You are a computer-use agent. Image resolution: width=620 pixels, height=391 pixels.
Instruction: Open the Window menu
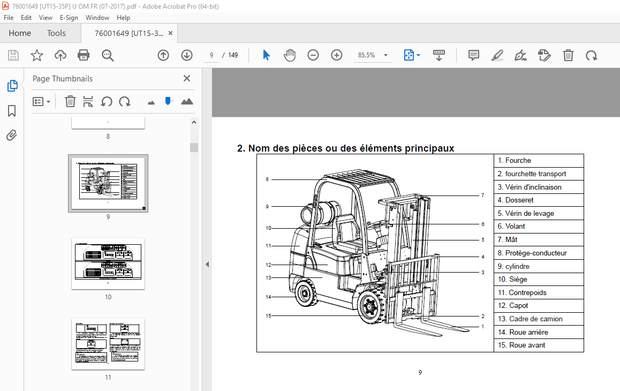click(97, 18)
